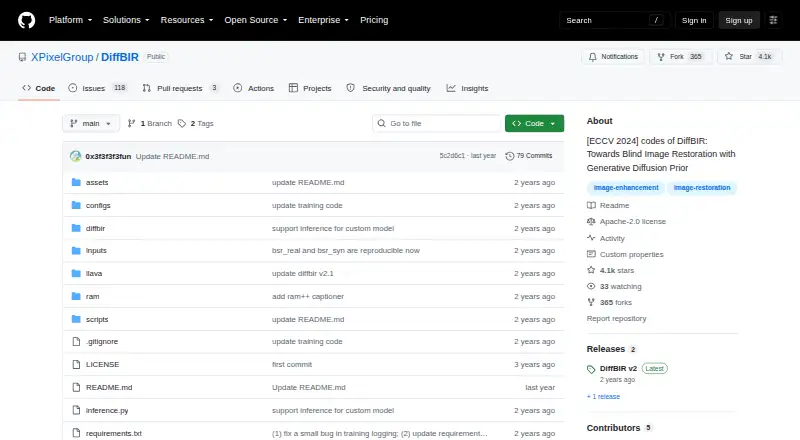
Task: Click the 0x3f3f3f3fun avatar image
Action: (76, 156)
